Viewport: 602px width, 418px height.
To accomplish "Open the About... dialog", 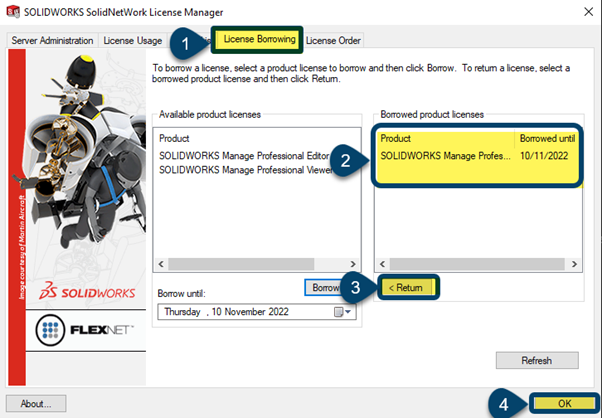I will [x=36, y=403].
